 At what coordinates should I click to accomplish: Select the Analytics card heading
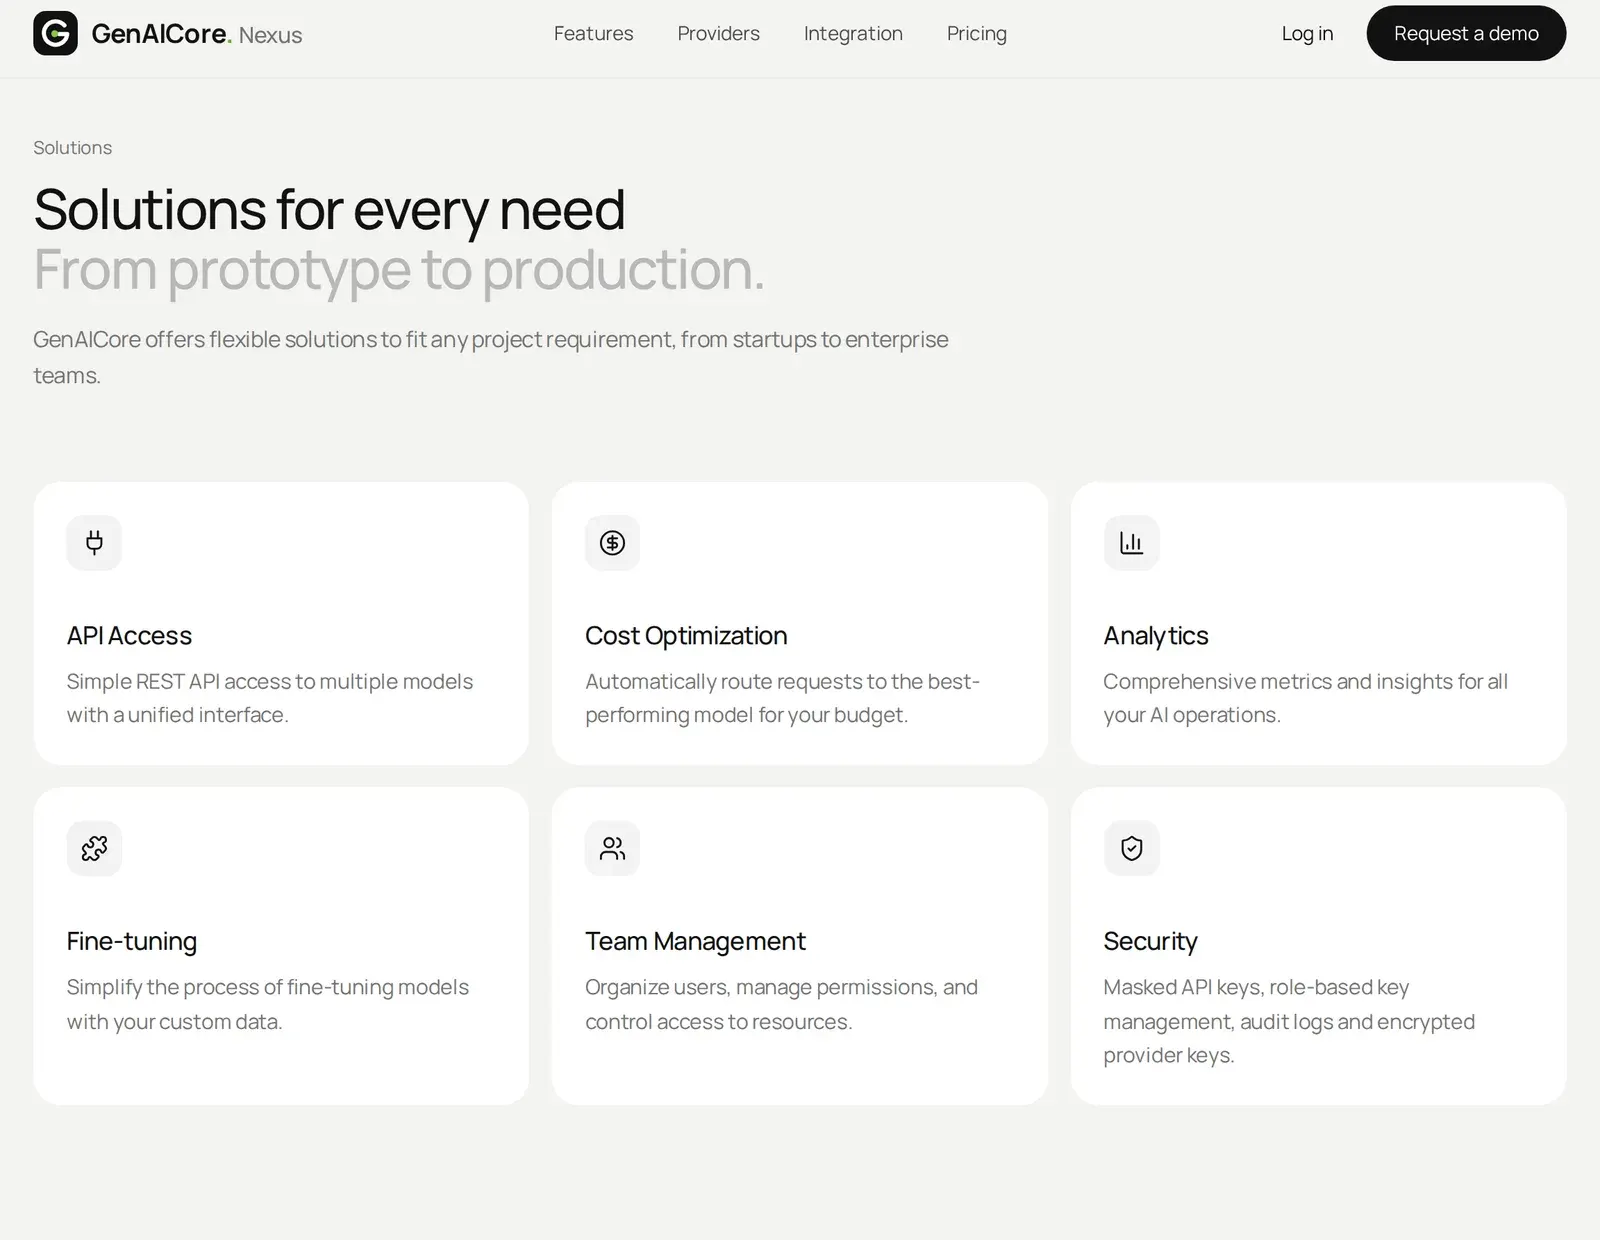pyautogui.click(x=1155, y=635)
